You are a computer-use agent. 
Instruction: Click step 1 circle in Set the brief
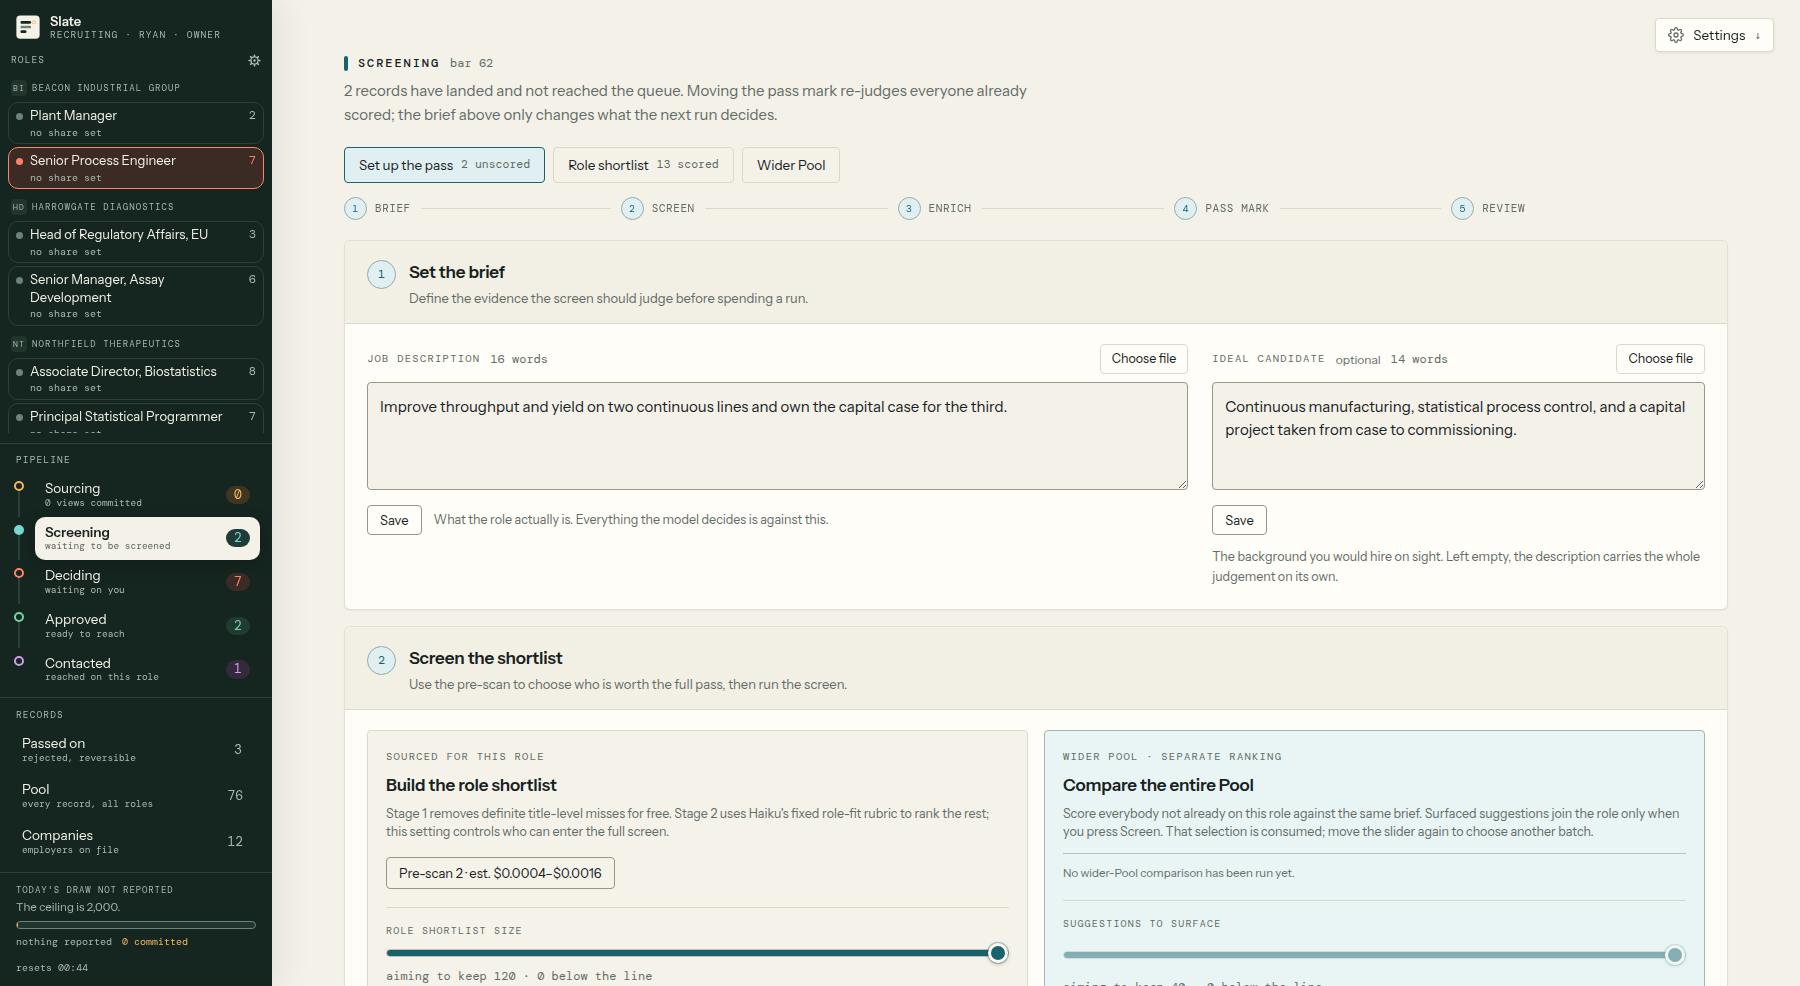coord(381,274)
